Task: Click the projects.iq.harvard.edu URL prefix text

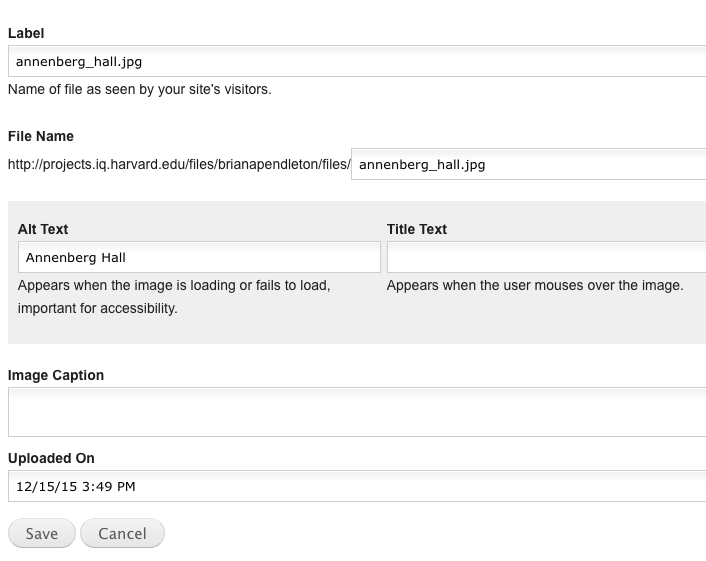Action: pos(179,165)
